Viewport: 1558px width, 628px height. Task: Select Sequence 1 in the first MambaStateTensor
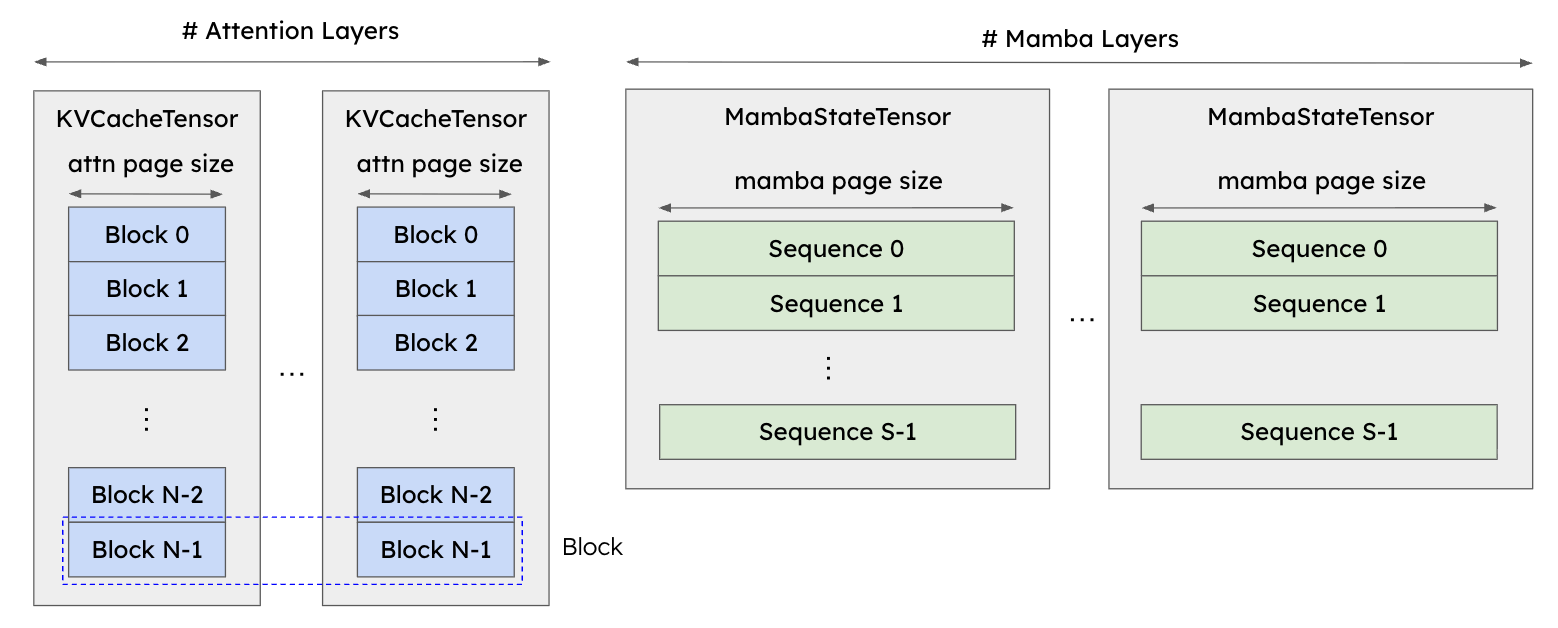(836, 304)
